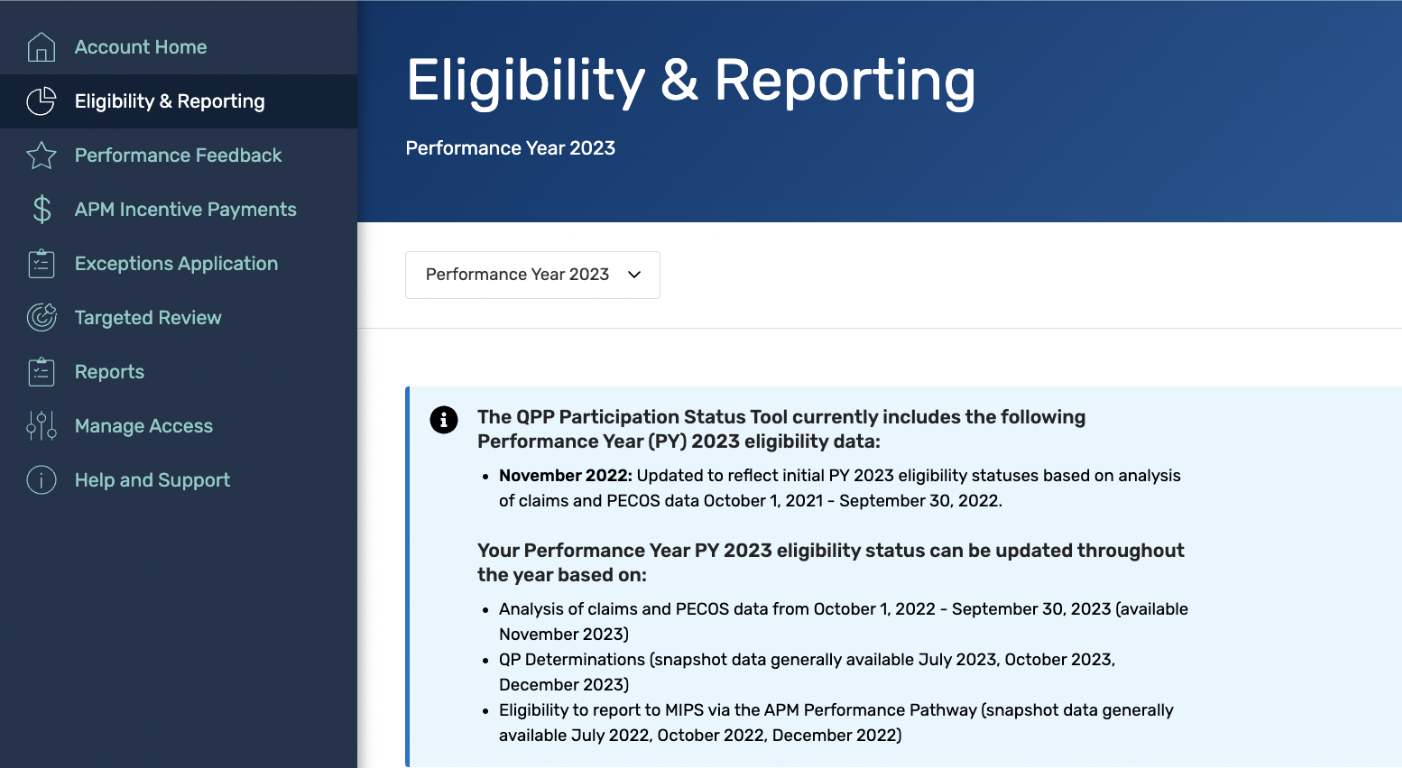The width and height of the screenshot is (1402, 768).
Task: Click the Reports checklist icon
Action: pos(41,371)
